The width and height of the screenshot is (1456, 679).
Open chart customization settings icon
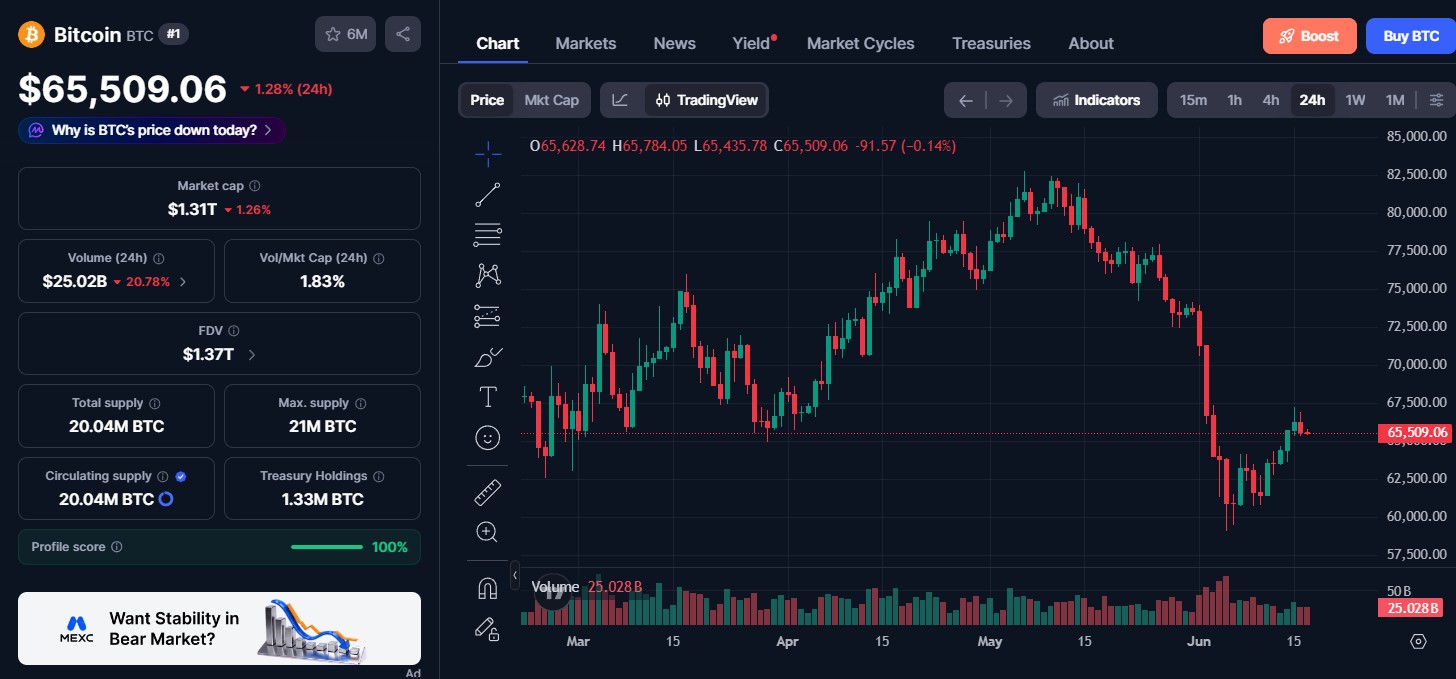(1436, 100)
